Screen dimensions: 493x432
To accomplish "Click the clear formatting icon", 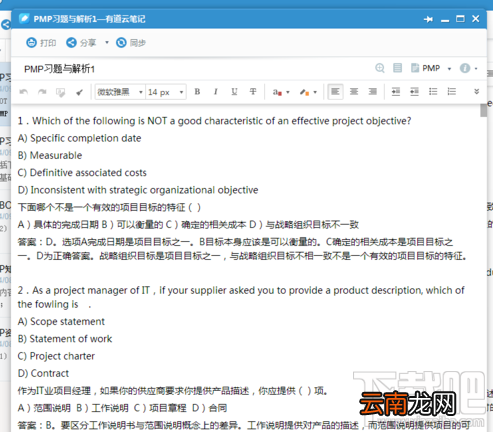I will click(60, 92).
